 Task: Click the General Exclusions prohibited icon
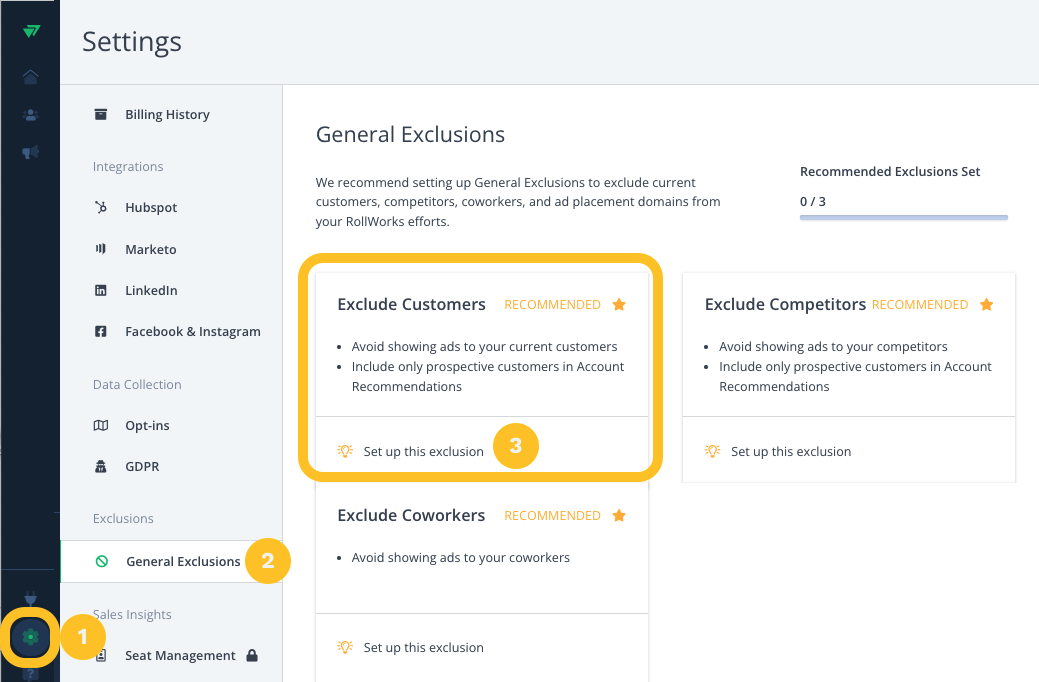(x=101, y=561)
